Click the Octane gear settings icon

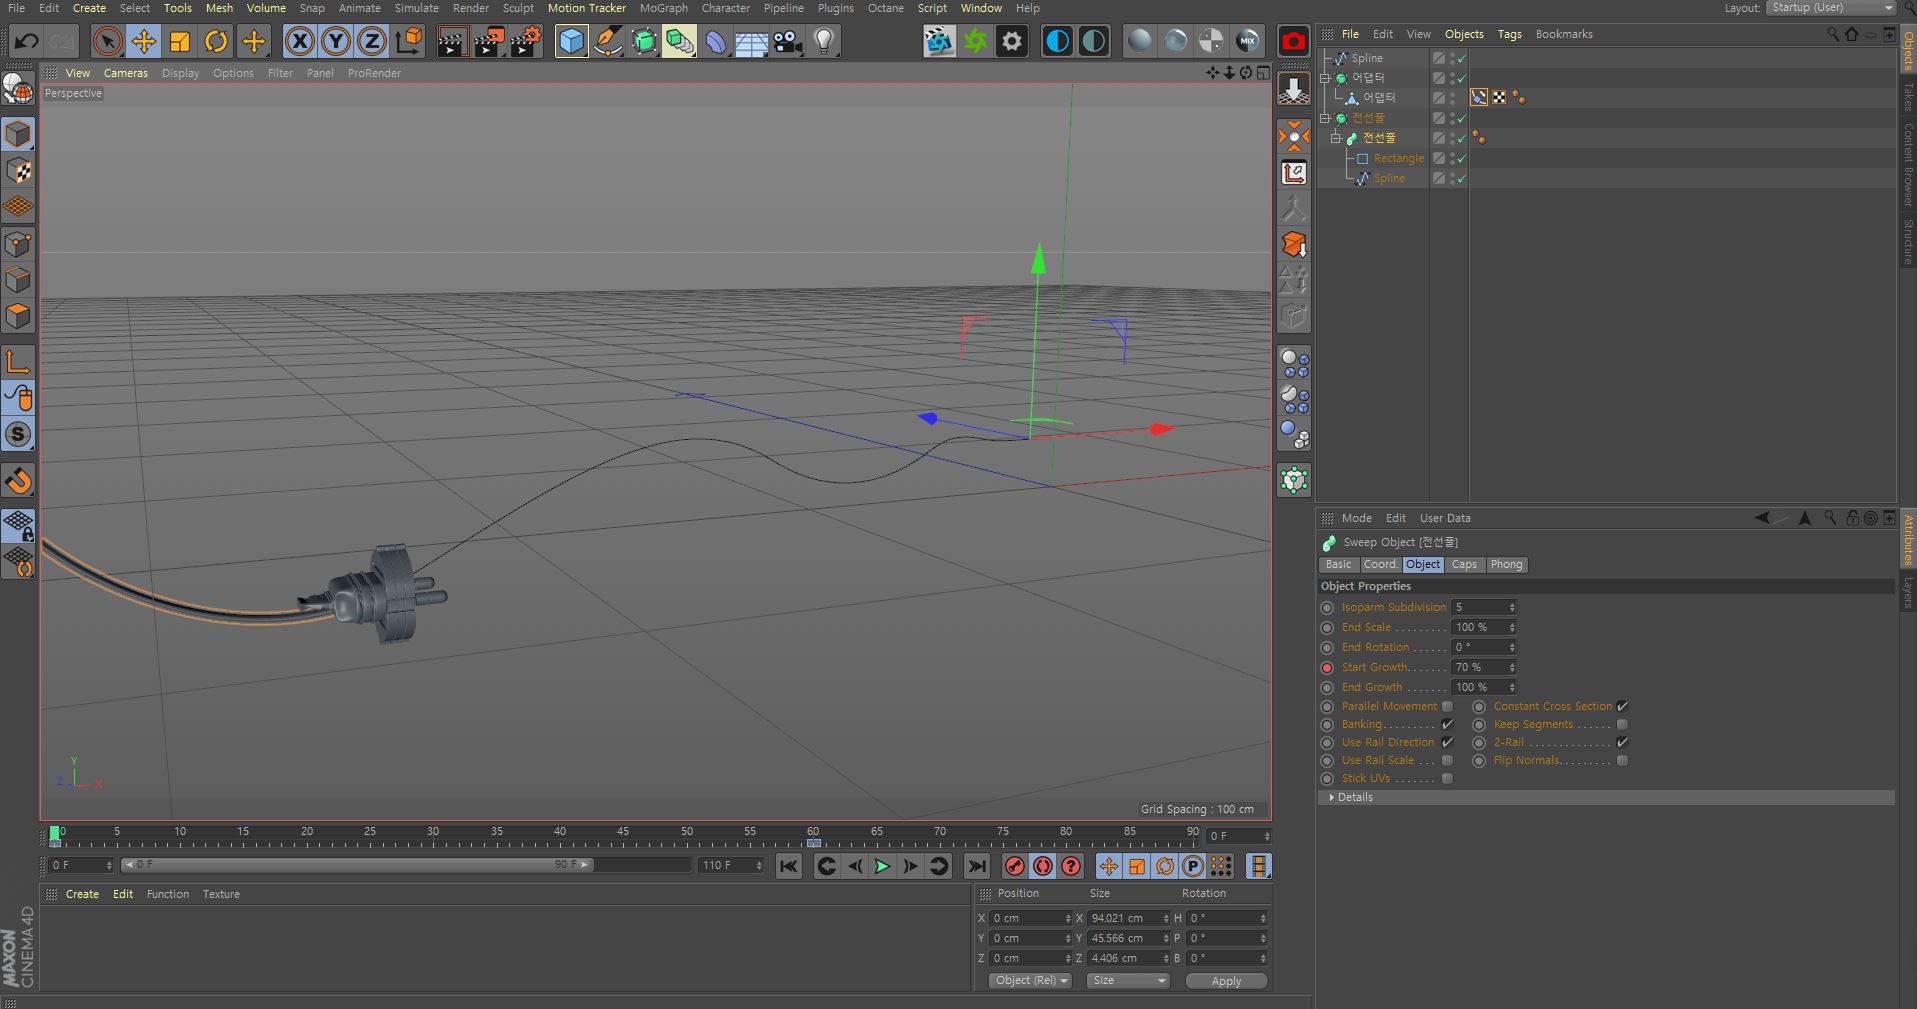(1012, 41)
